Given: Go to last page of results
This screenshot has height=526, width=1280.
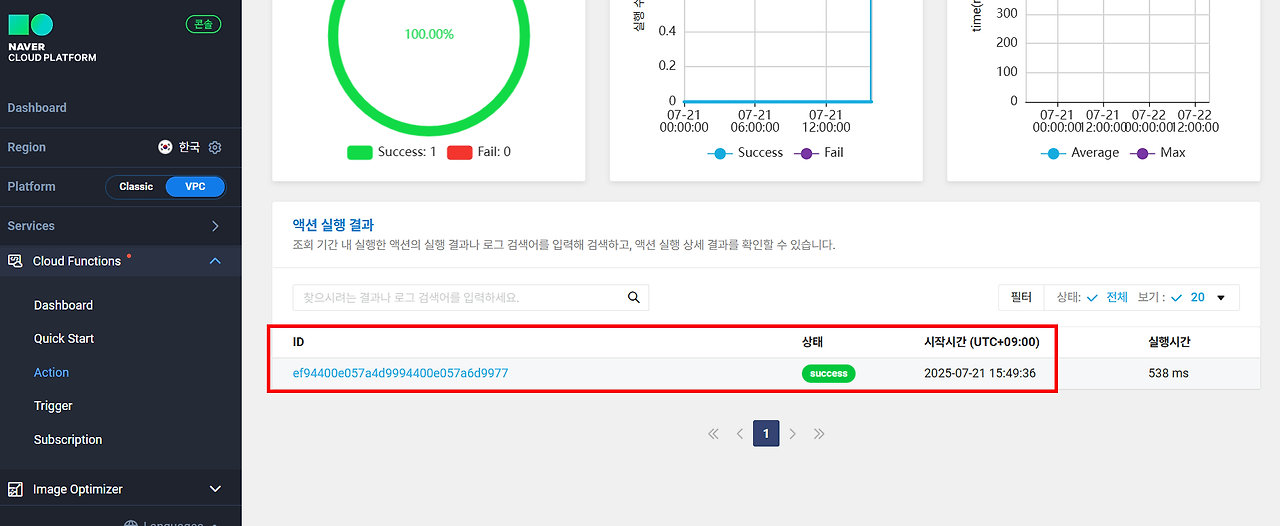Looking at the screenshot, I should pos(819,434).
